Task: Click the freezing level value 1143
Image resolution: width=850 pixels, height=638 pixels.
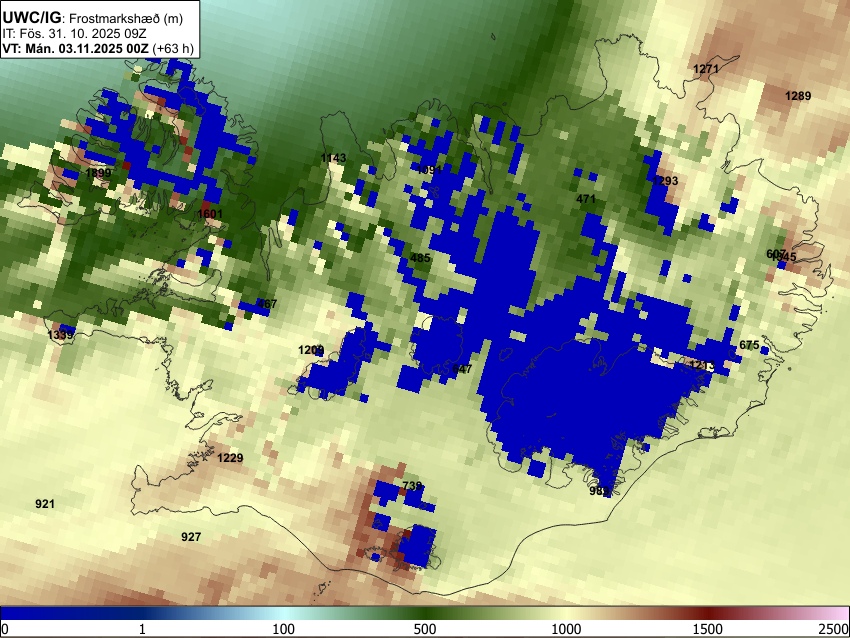Action: (333, 158)
